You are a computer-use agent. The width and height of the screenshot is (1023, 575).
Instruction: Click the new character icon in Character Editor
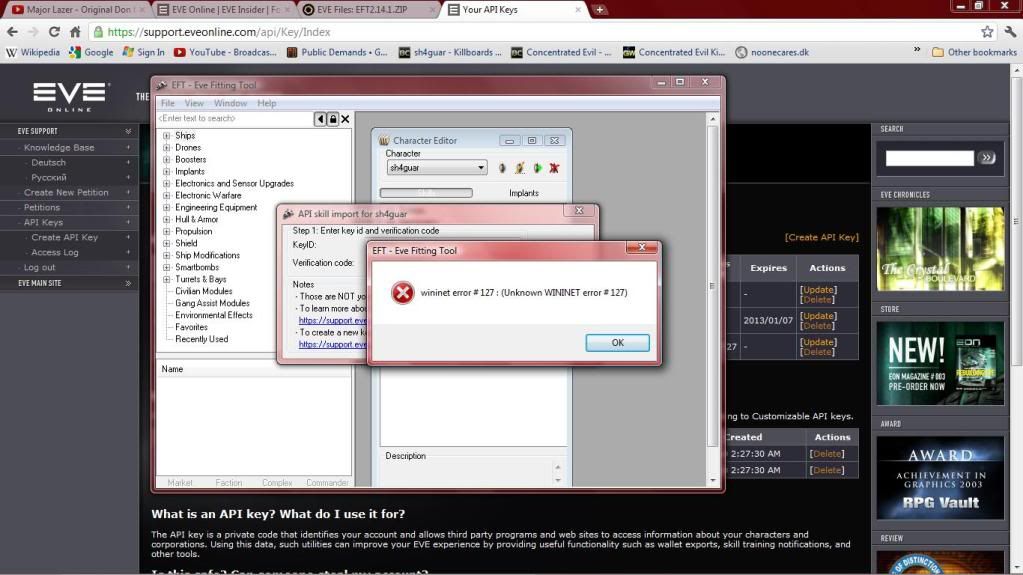tap(502, 168)
